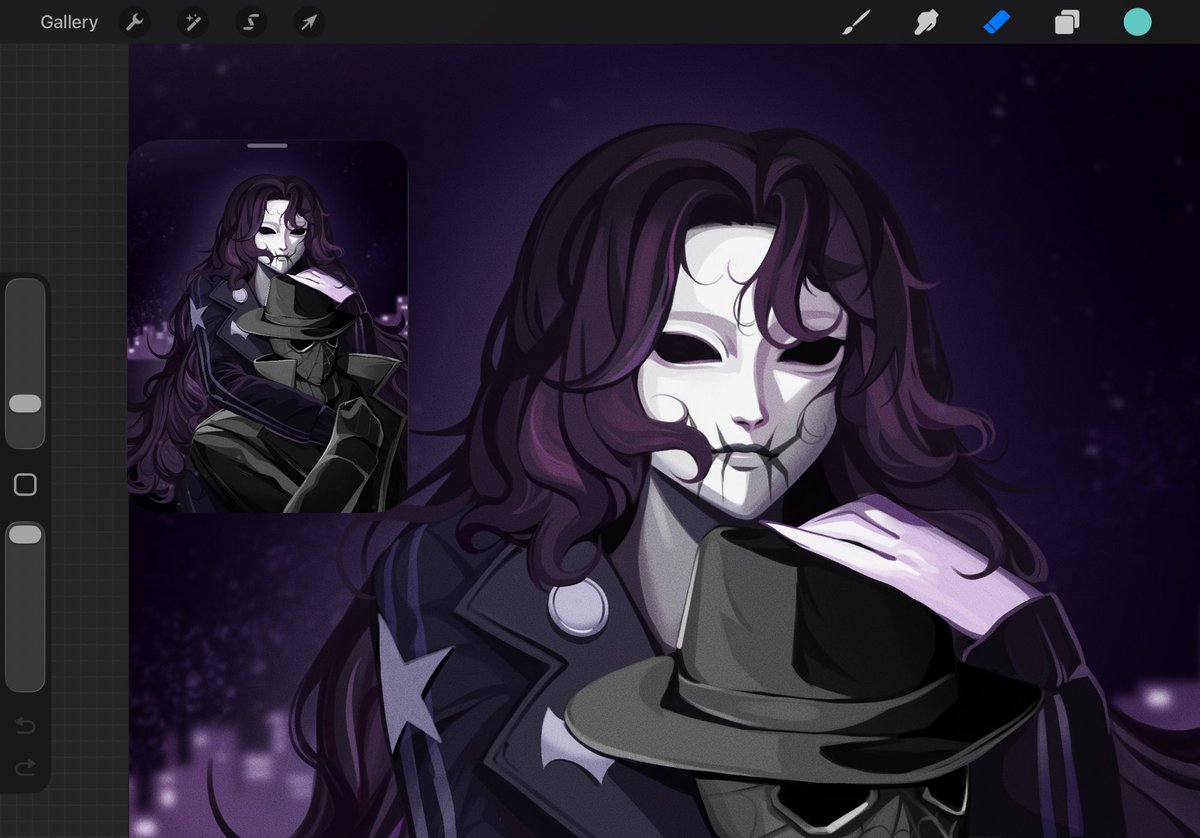The image size is (1200, 838).
Task: Grab the reference window top handle bar
Action: [267, 145]
